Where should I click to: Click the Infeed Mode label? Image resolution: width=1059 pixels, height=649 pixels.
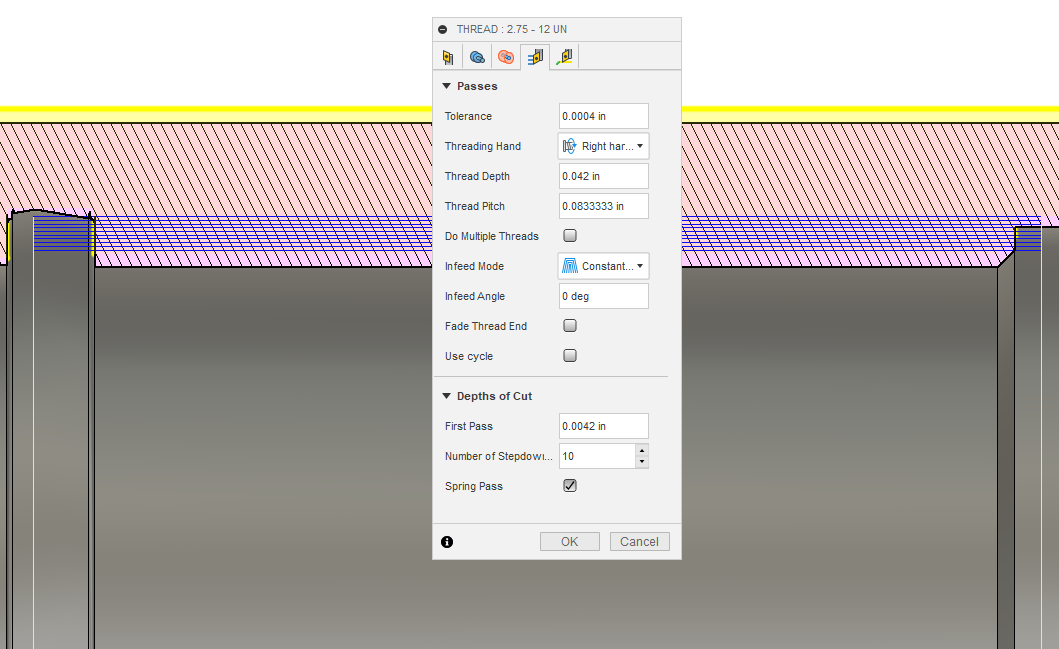(x=474, y=266)
